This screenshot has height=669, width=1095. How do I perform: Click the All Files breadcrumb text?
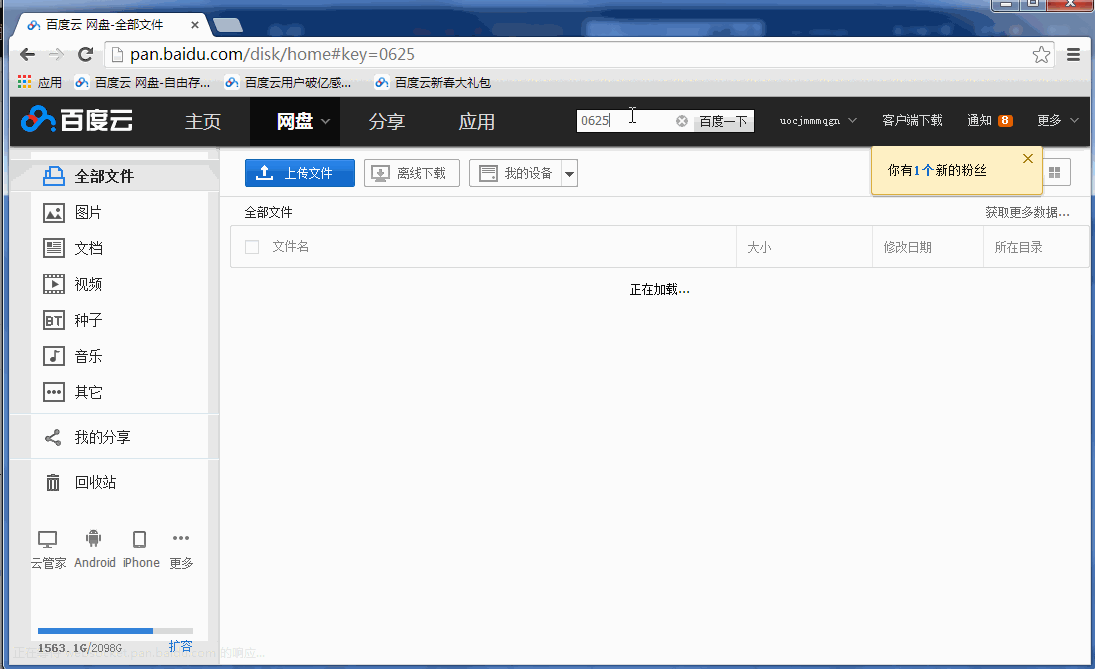click(x=268, y=212)
